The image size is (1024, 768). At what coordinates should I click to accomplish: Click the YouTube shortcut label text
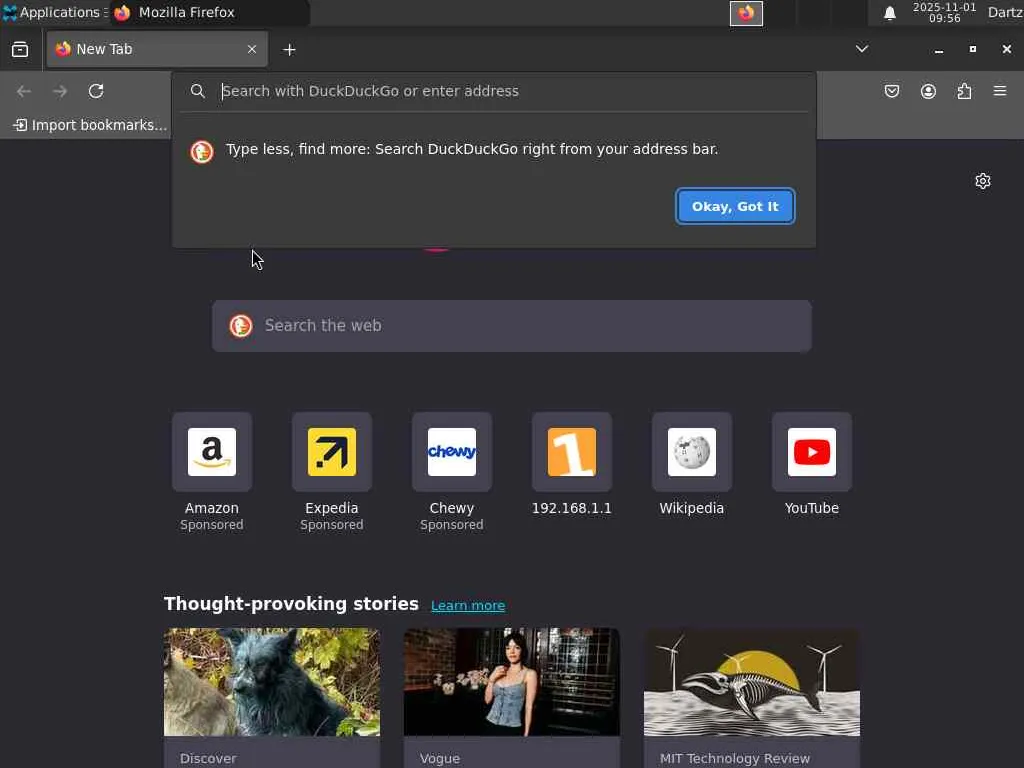pos(812,508)
